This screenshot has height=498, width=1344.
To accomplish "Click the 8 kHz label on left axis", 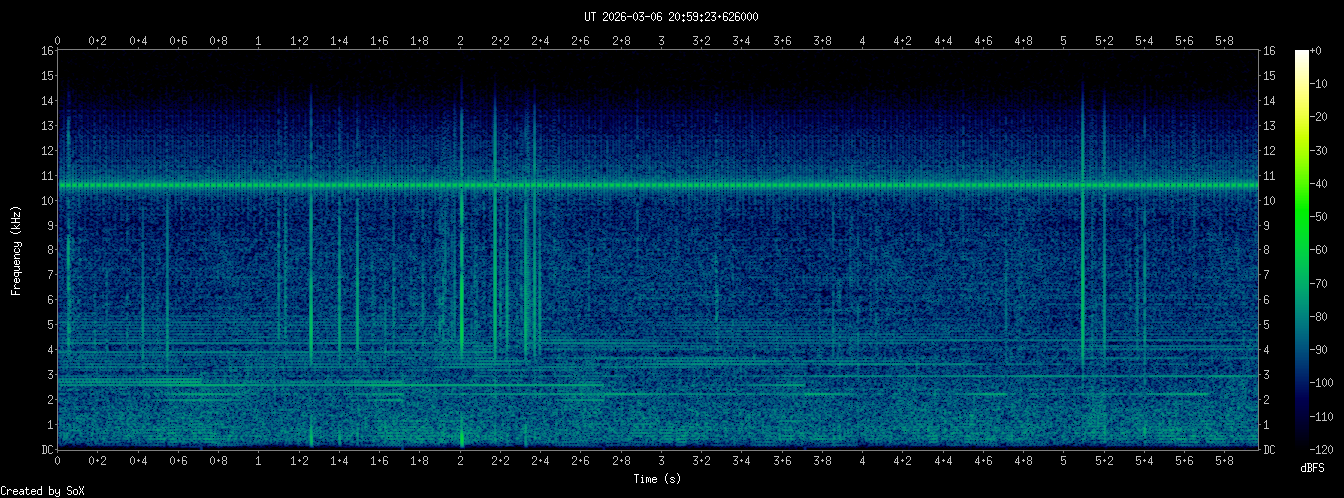I will (49, 250).
